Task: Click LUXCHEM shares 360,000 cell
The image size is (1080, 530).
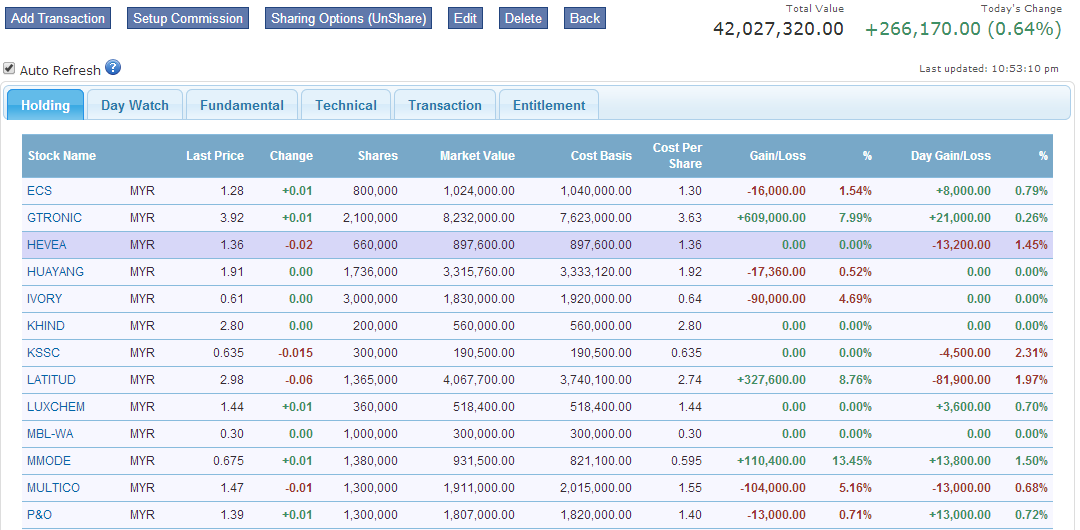Action: (x=375, y=407)
